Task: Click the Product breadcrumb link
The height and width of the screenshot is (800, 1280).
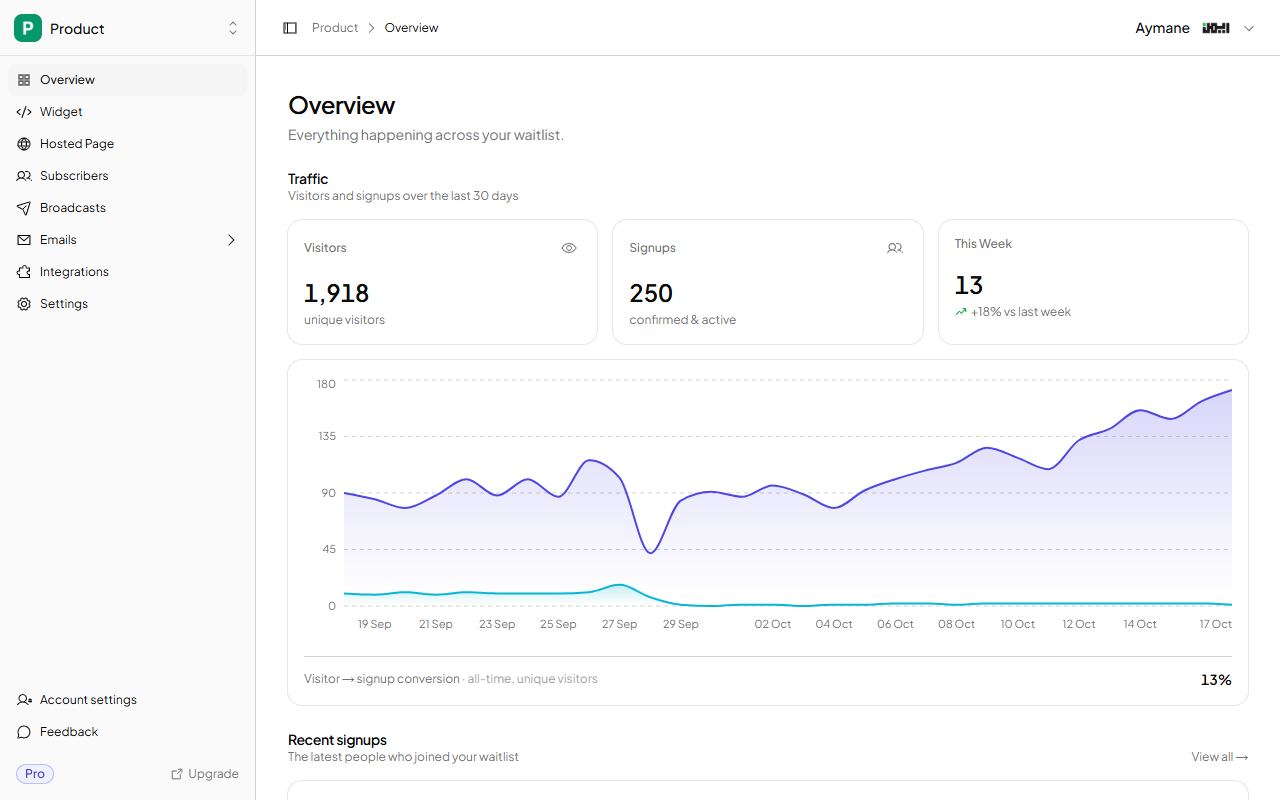Action: 335,28
